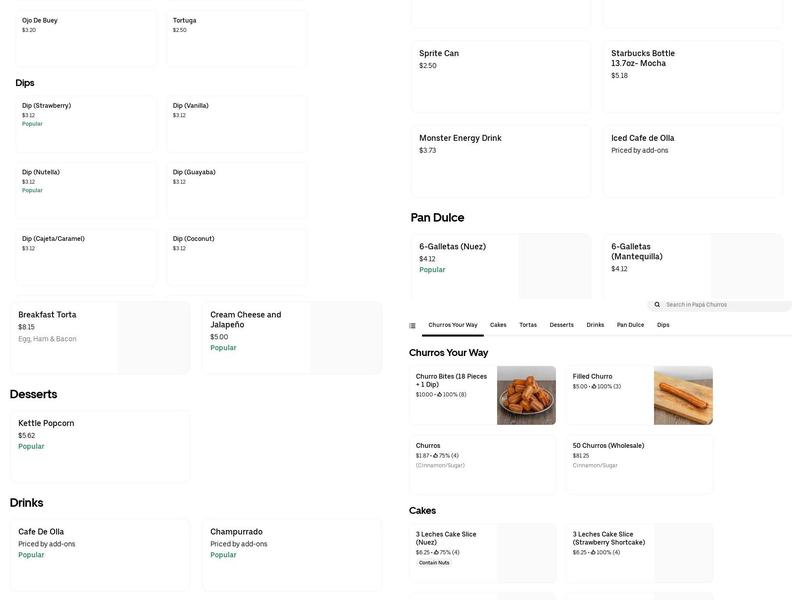Open the category list menu icon

click(410, 323)
